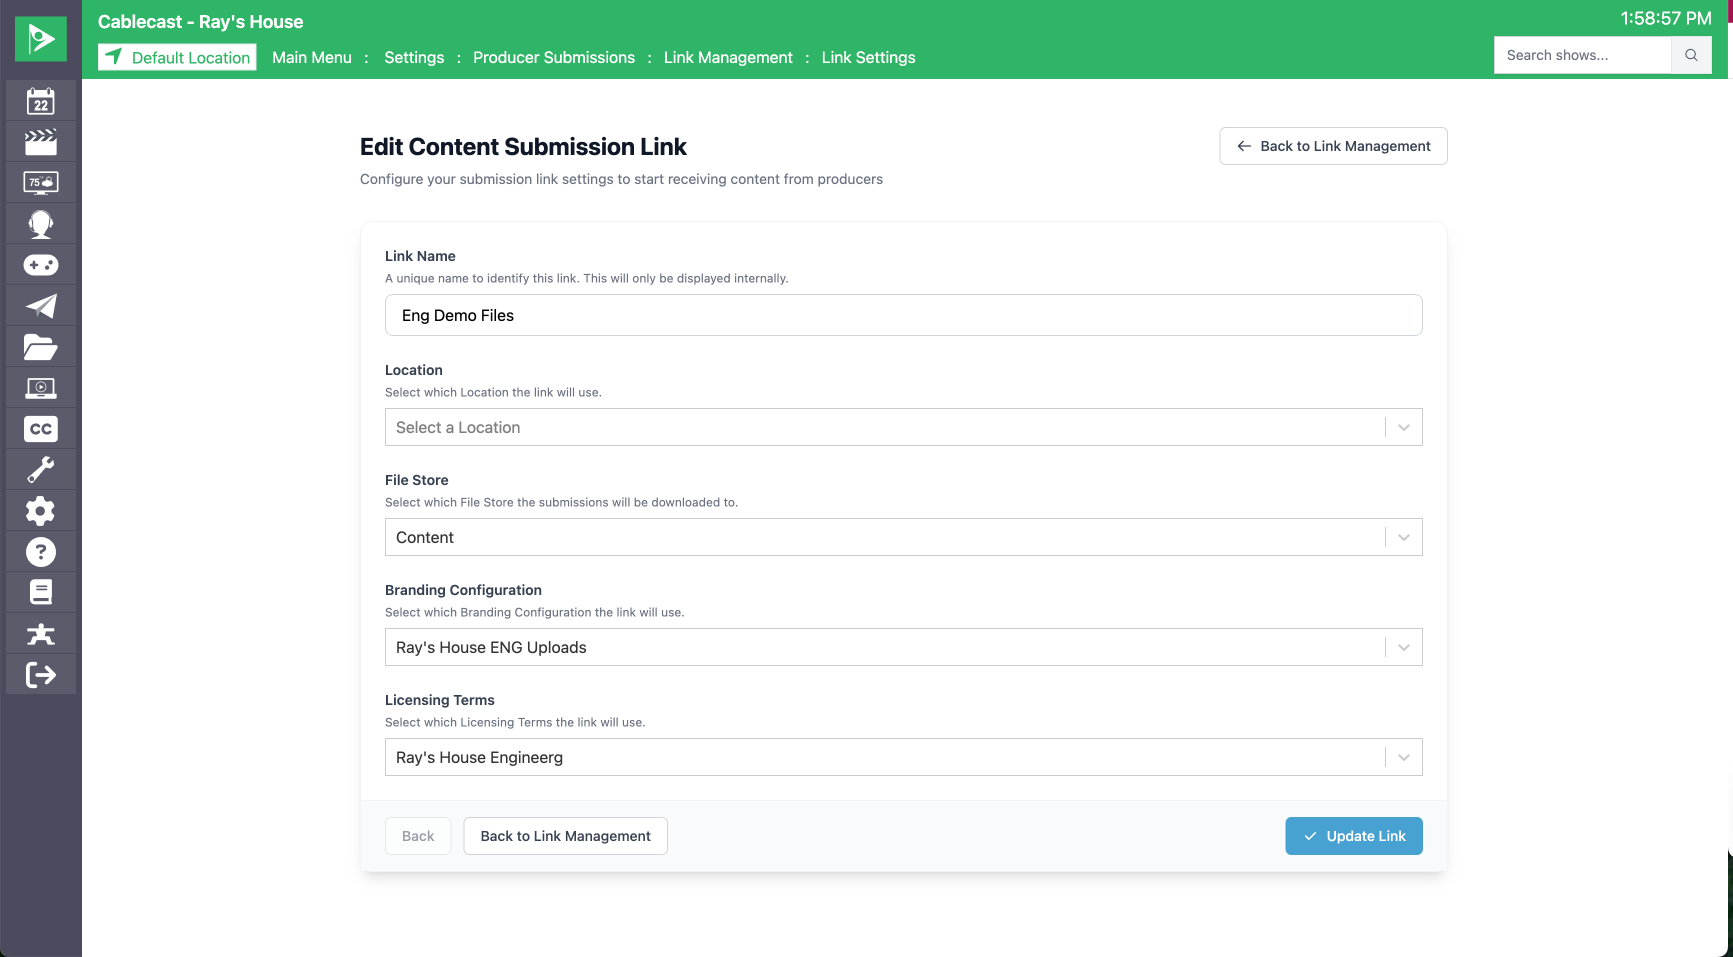Click the 1:58:57 PM clock

1666,18
